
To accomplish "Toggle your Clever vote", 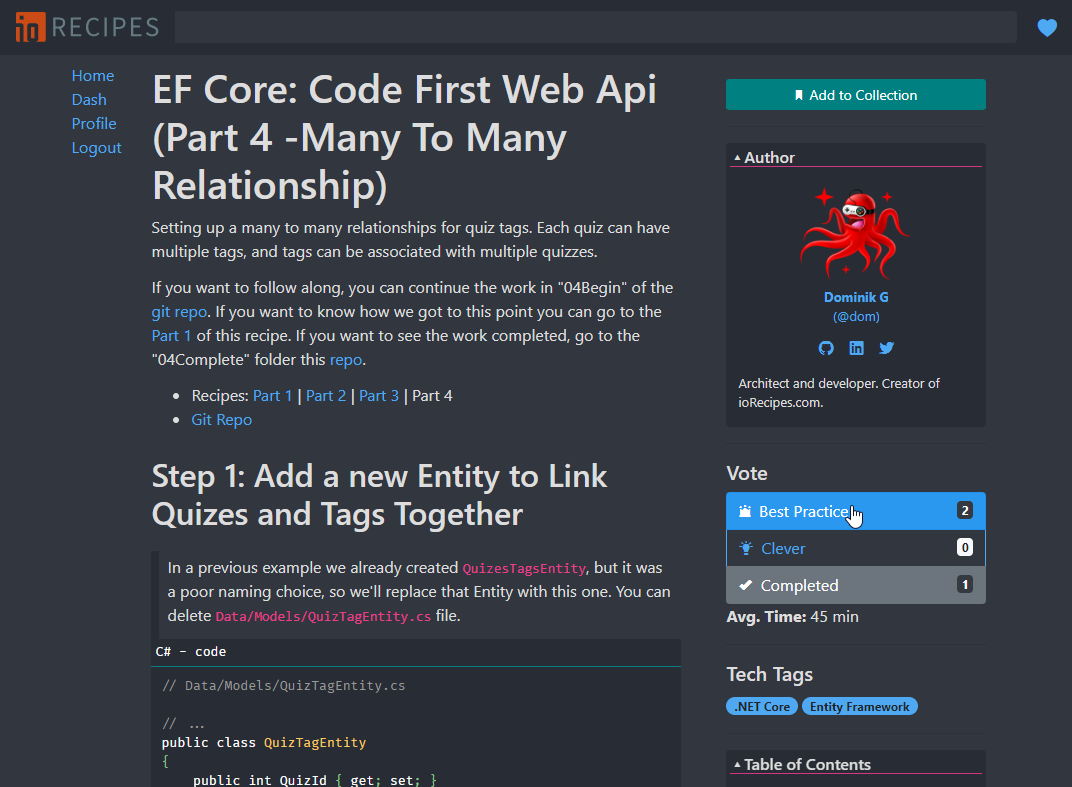I will tap(855, 547).
